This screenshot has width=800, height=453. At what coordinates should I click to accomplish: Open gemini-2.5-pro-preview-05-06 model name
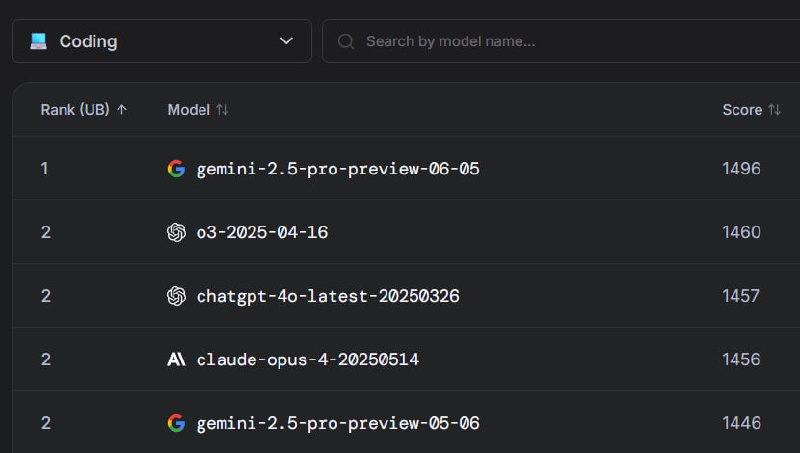click(x=338, y=423)
